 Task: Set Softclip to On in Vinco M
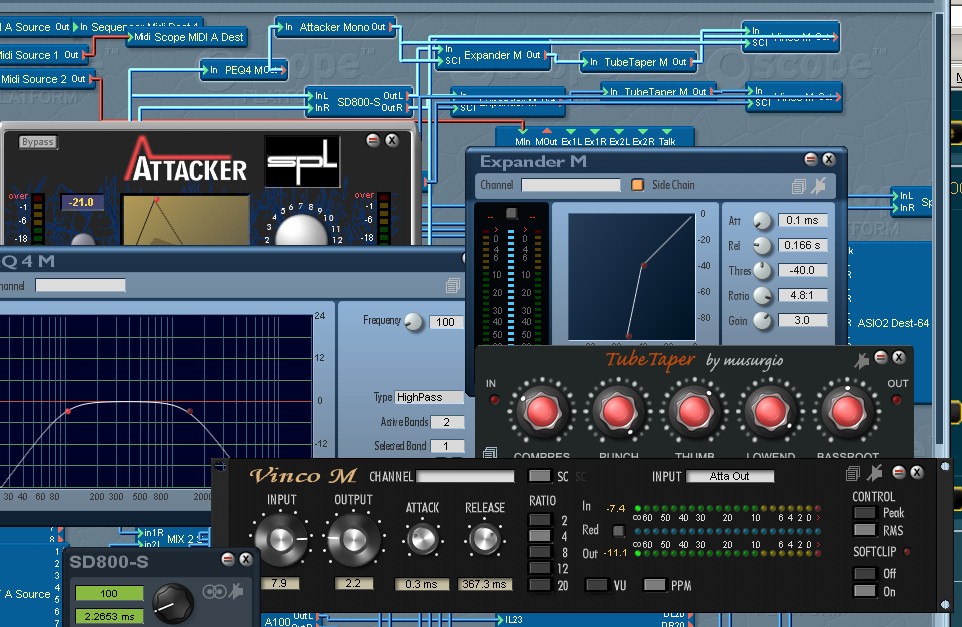pos(864,591)
